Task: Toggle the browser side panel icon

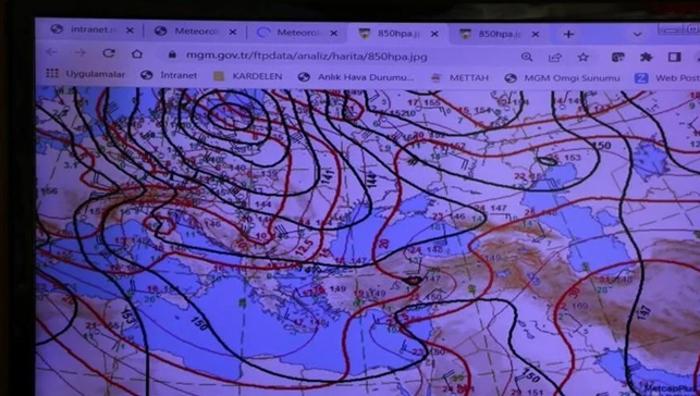Action: [x=674, y=57]
